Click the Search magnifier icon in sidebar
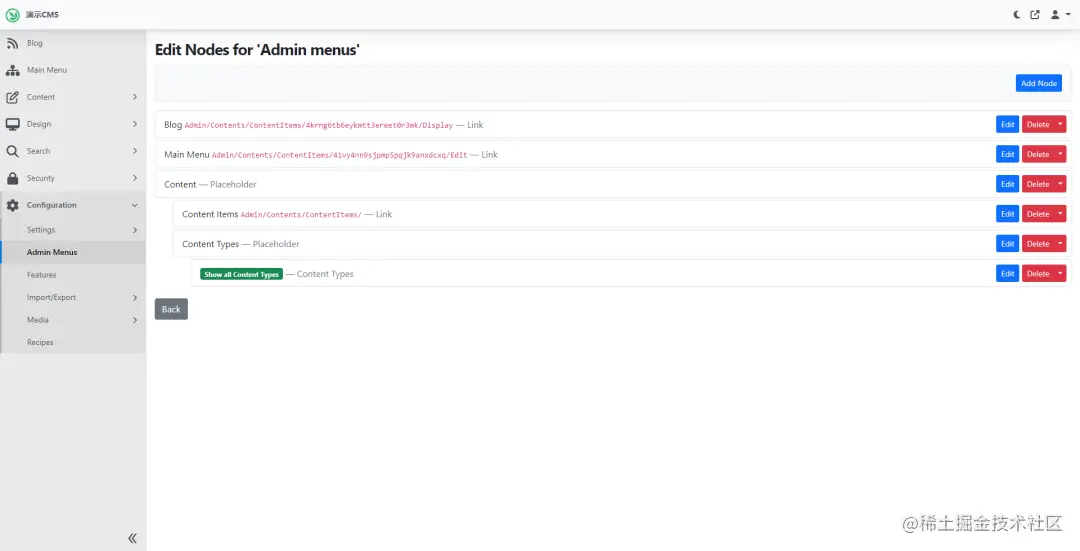The width and height of the screenshot is (1080, 551). 12,151
